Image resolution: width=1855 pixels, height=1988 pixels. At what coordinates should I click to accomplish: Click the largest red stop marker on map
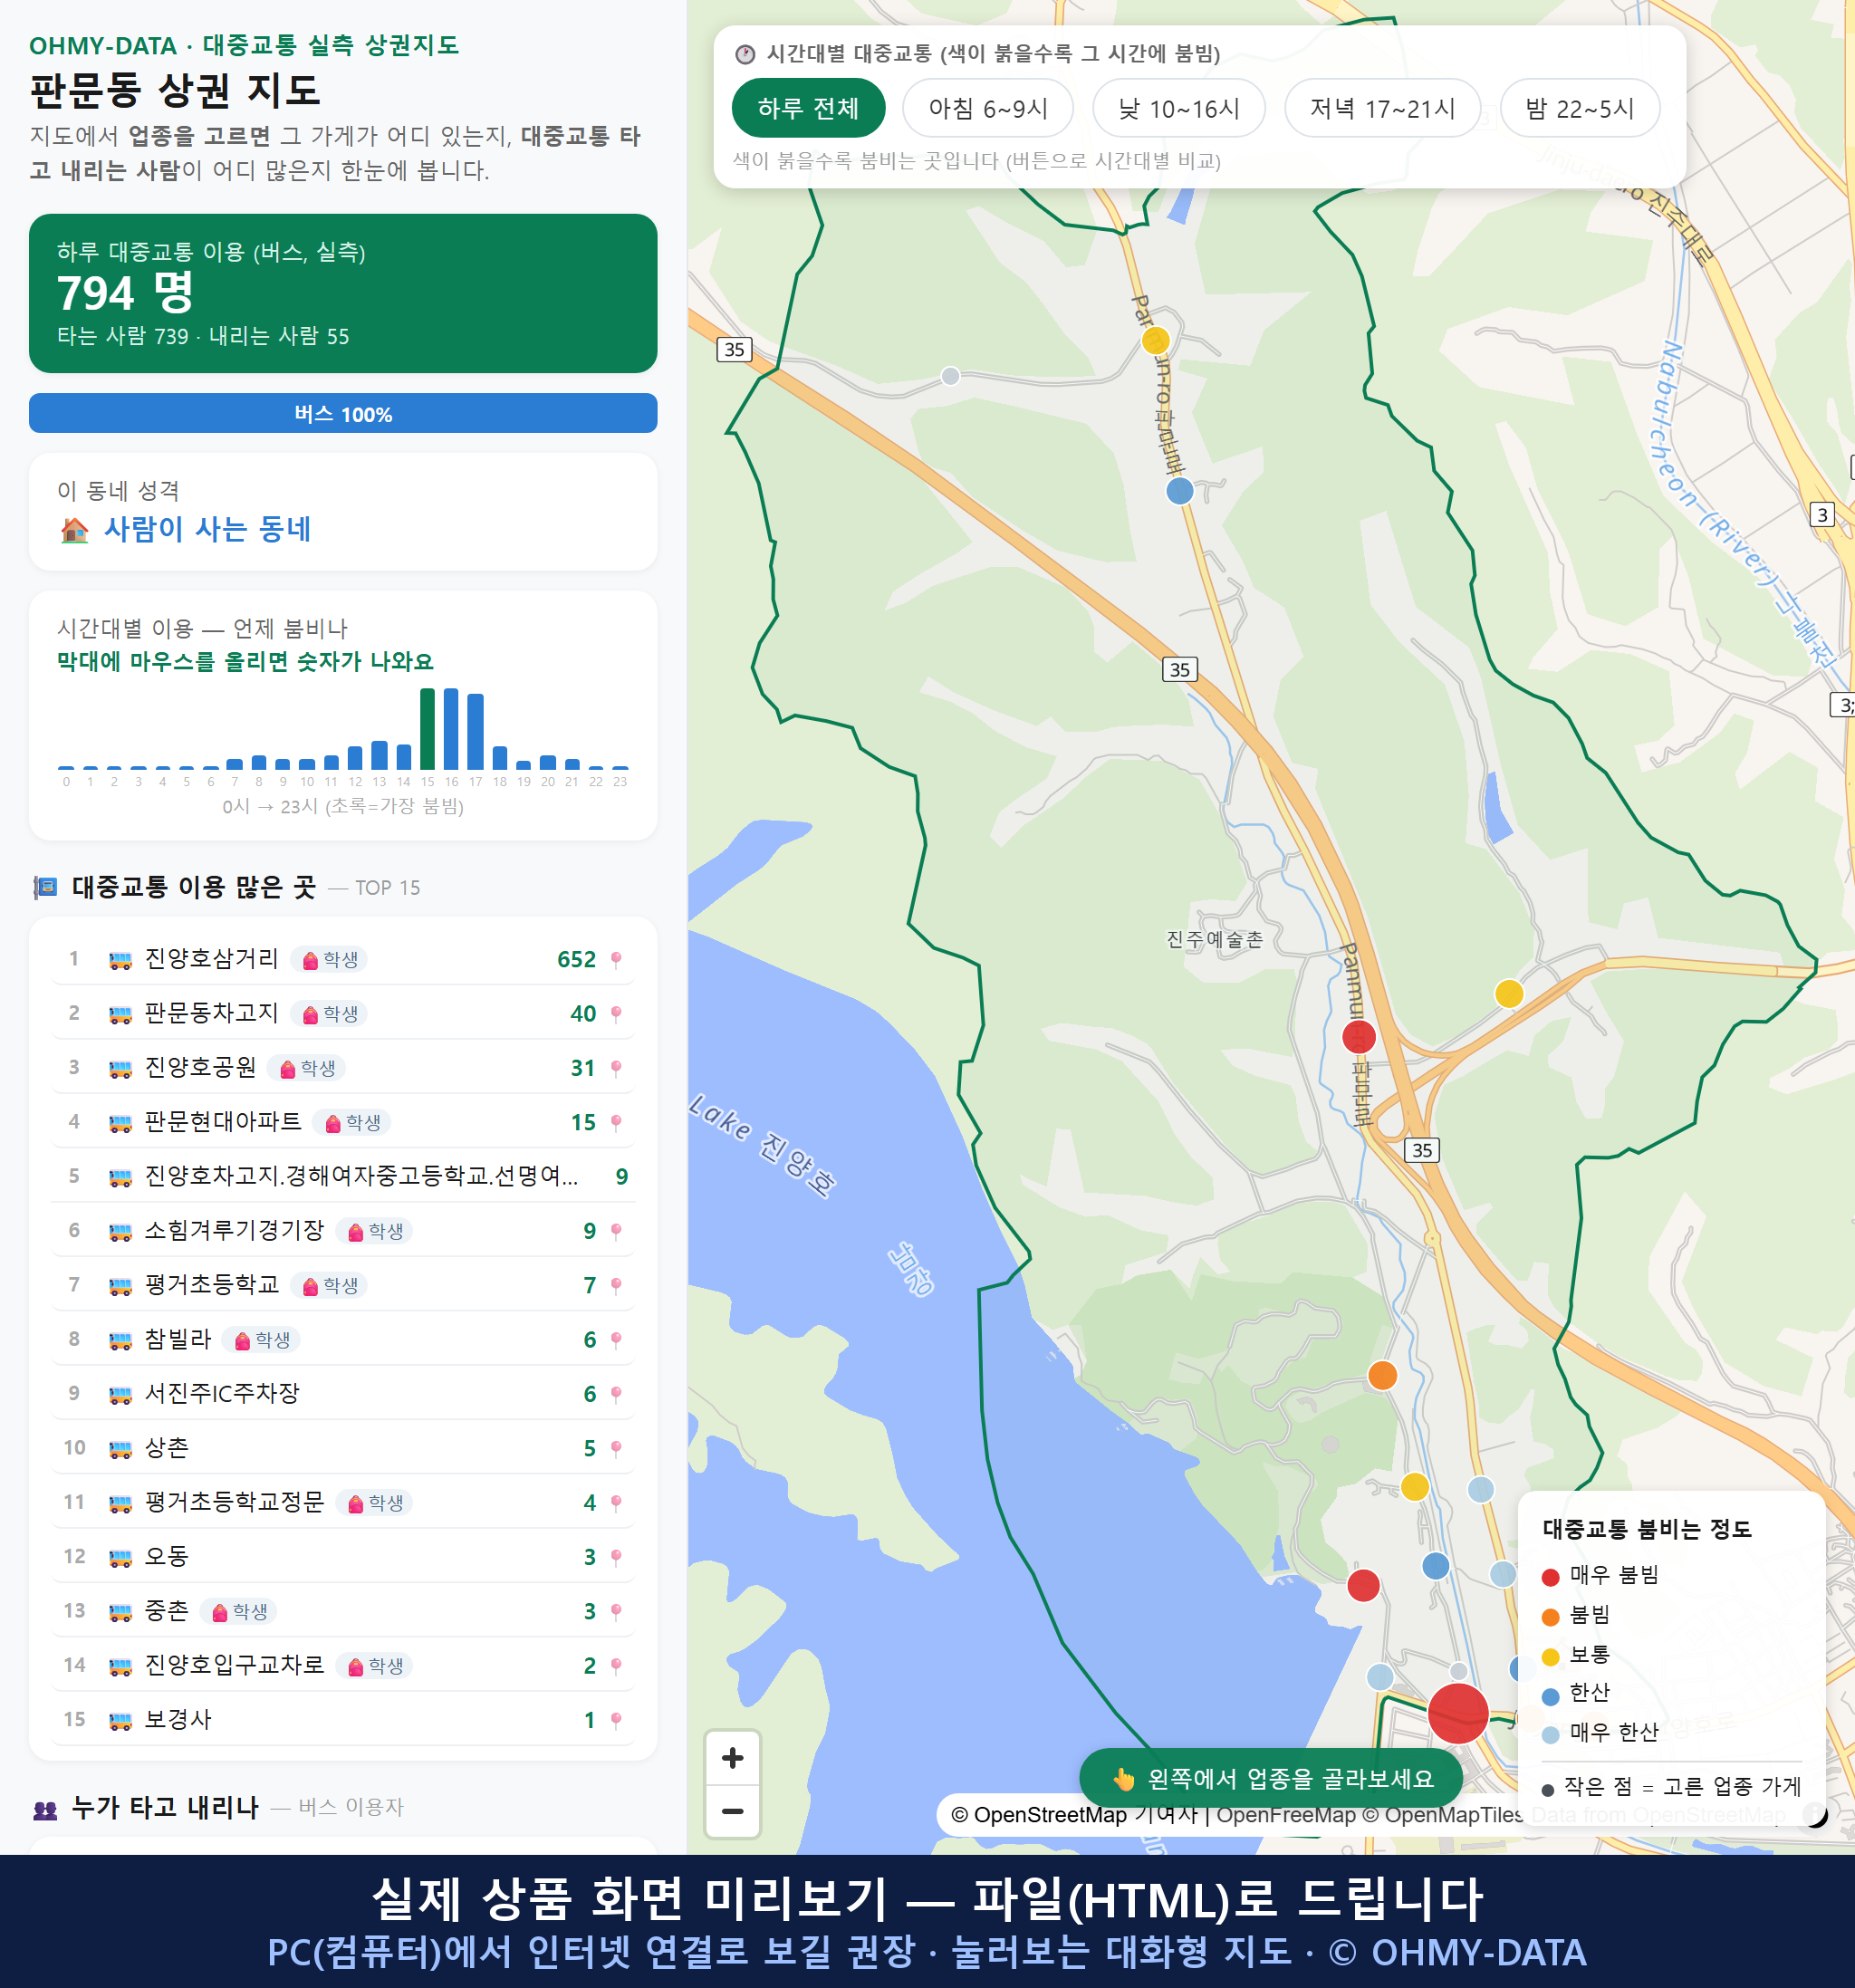(x=1458, y=1713)
